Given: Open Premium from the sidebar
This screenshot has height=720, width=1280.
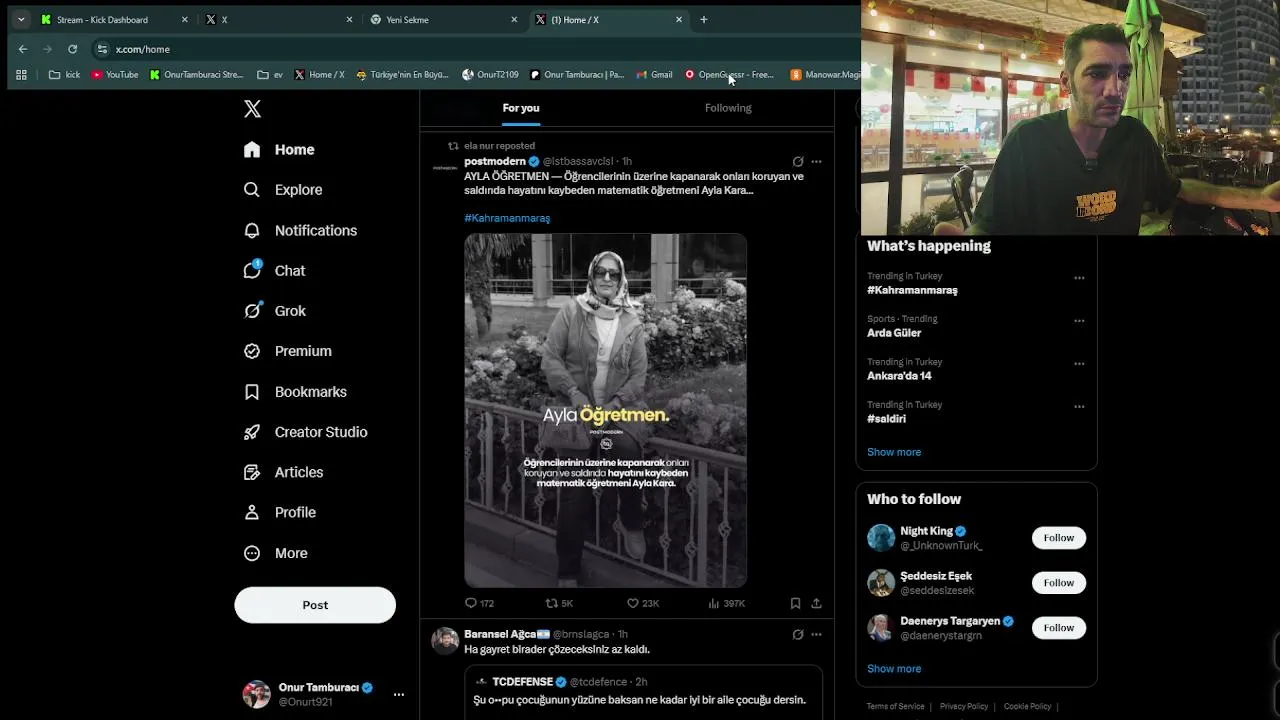Looking at the screenshot, I should pyautogui.click(x=288, y=351).
